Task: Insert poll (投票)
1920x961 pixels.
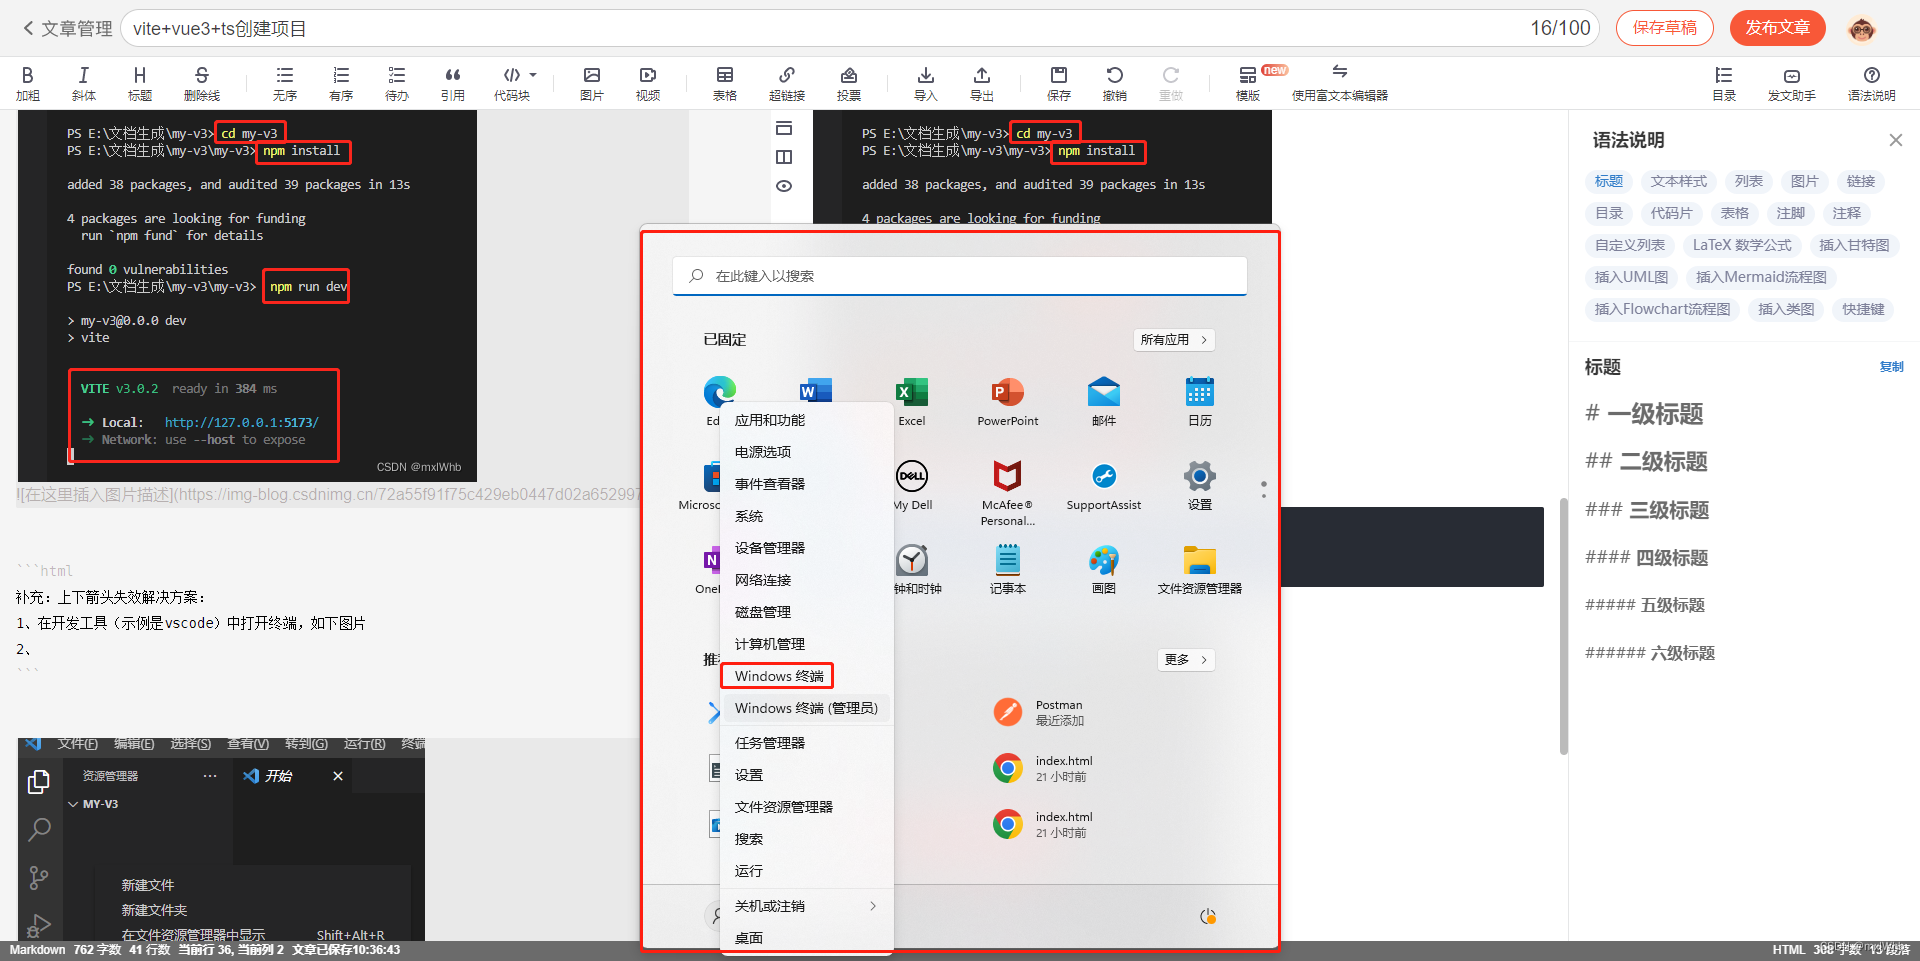Action: (x=849, y=84)
